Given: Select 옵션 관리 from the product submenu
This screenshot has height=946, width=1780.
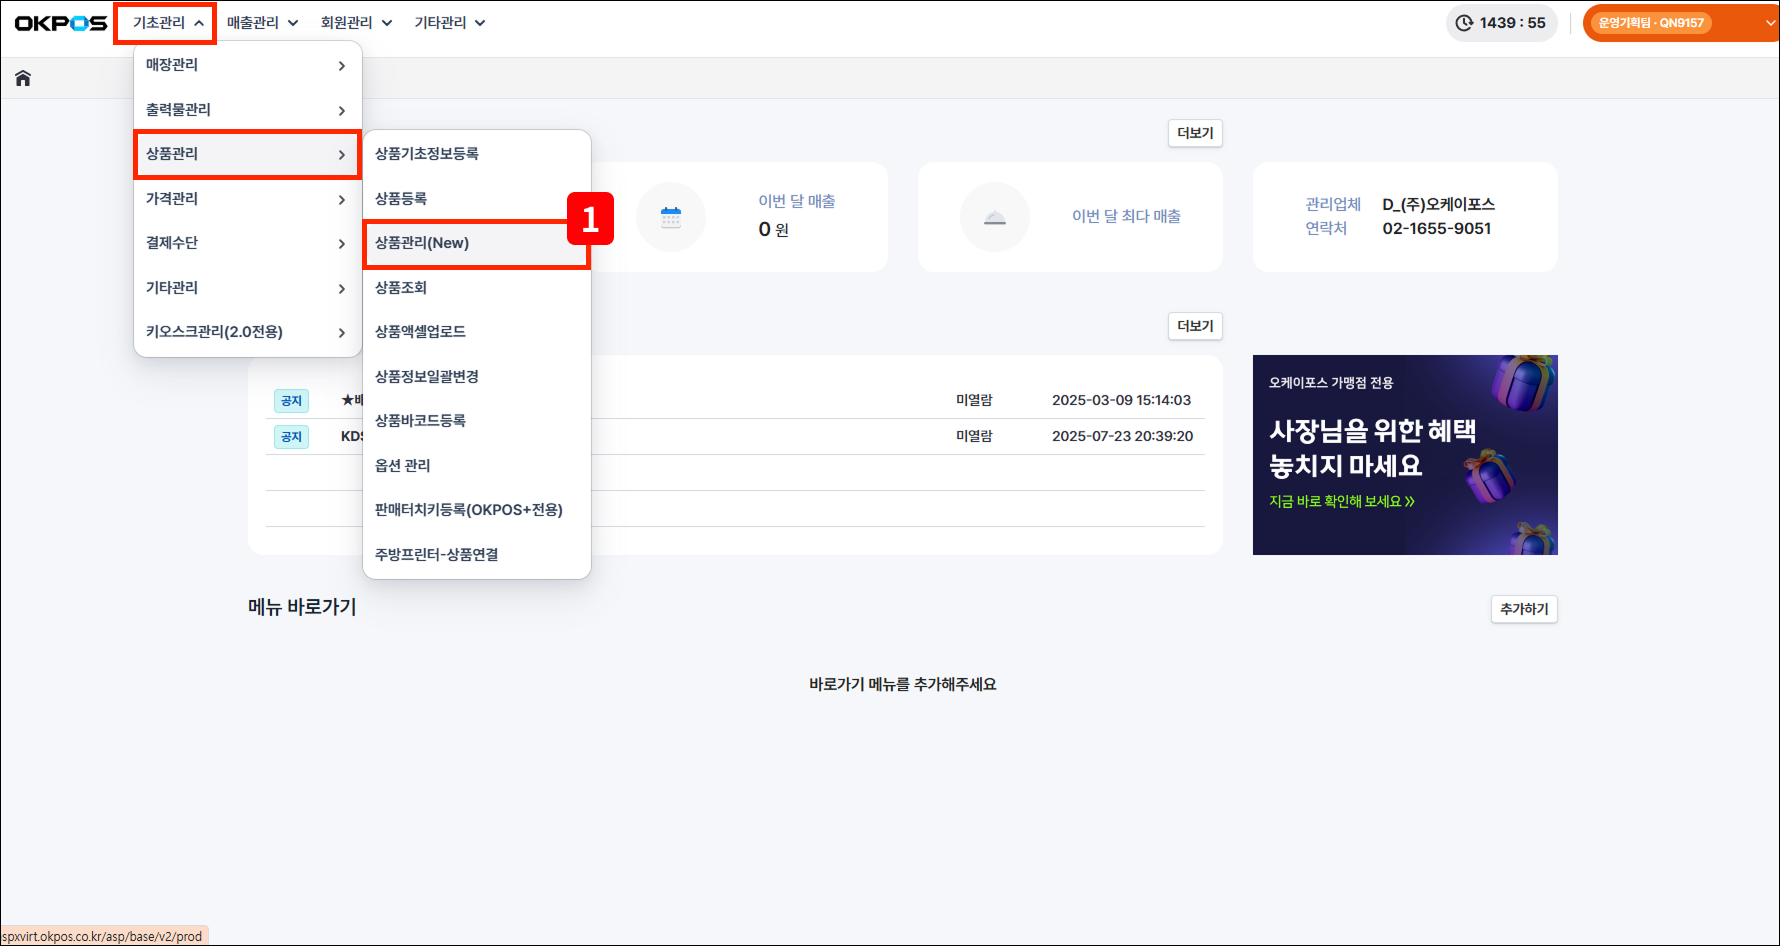Looking at the screenshot, I should [x=403, y=465].
